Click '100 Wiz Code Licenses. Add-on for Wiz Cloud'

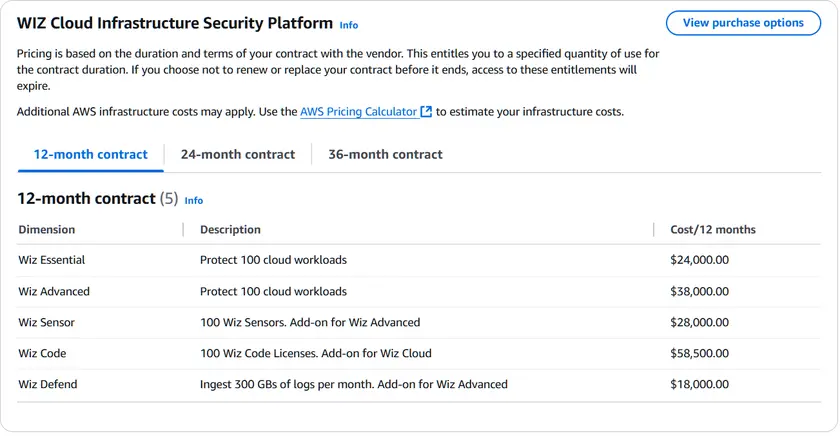point(316,354)
